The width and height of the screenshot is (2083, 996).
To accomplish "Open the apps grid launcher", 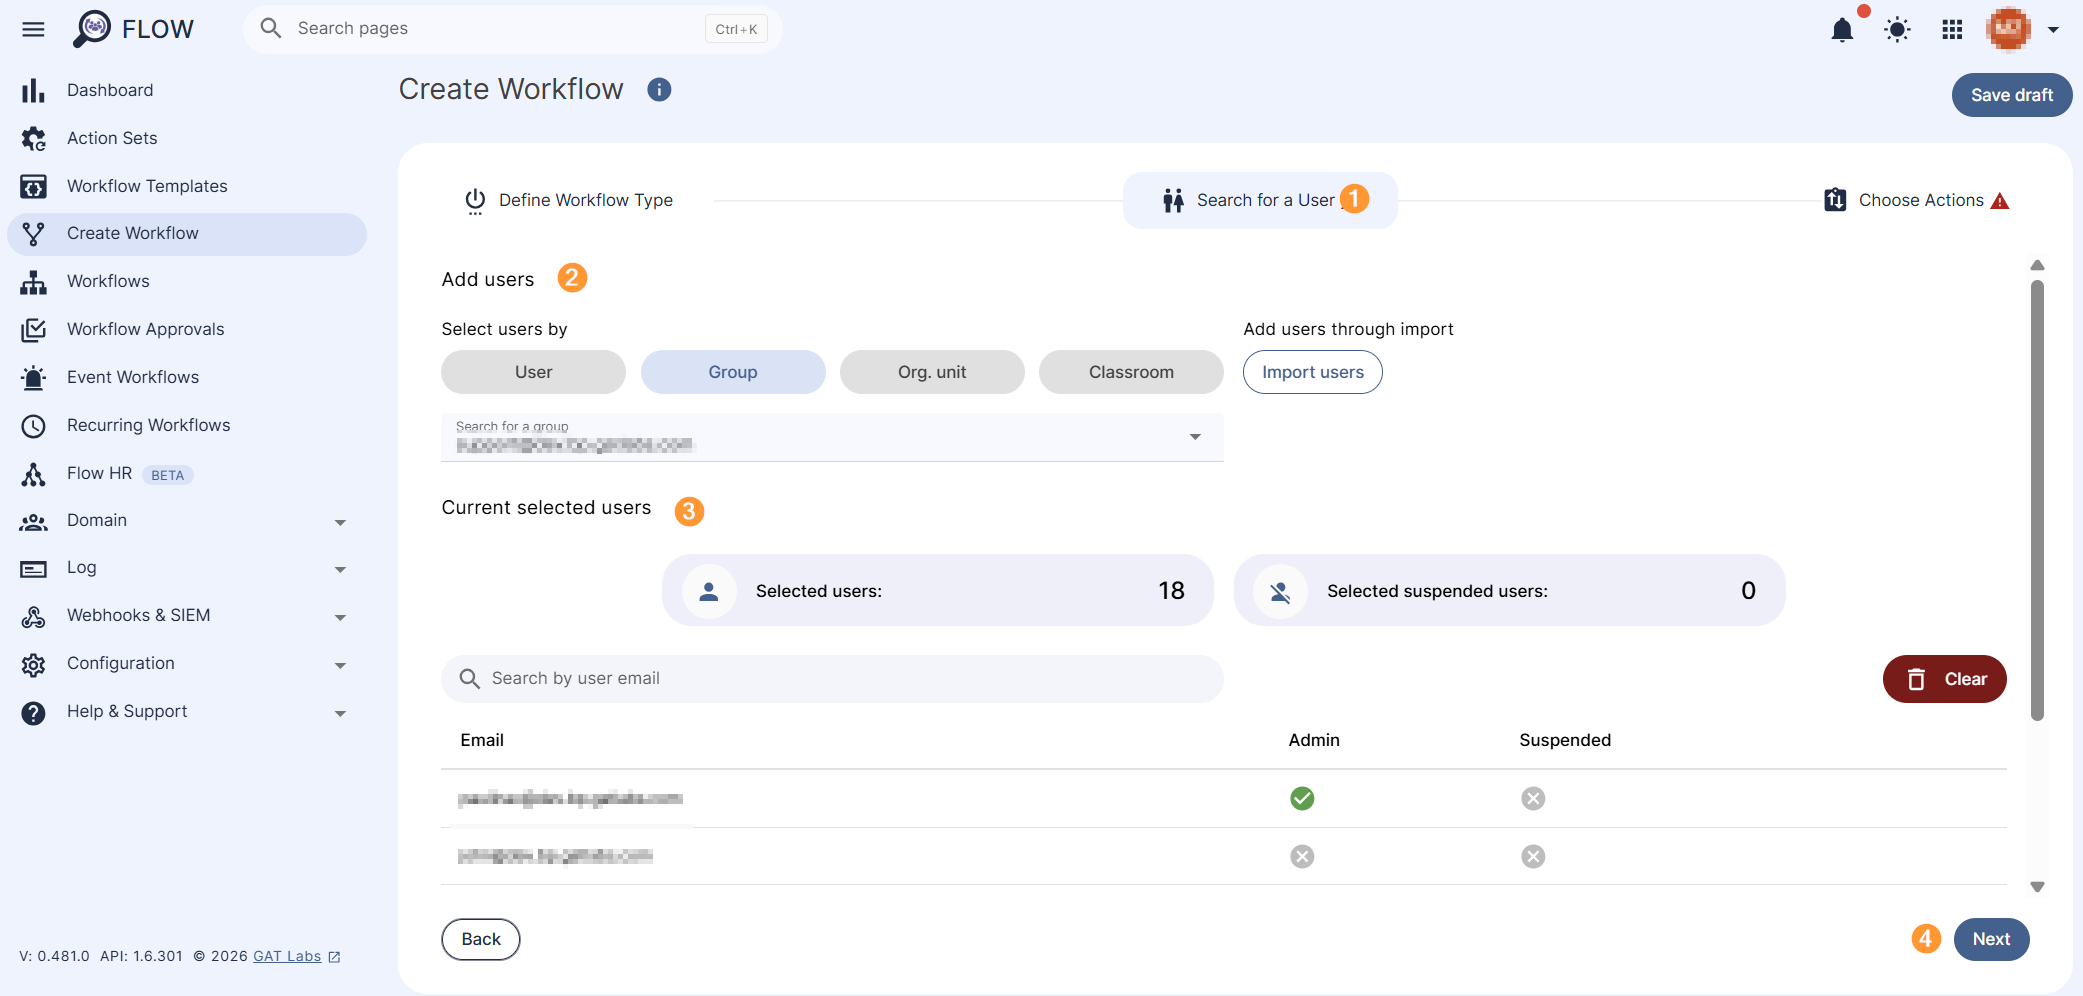I will click(x=1952, y=30).
